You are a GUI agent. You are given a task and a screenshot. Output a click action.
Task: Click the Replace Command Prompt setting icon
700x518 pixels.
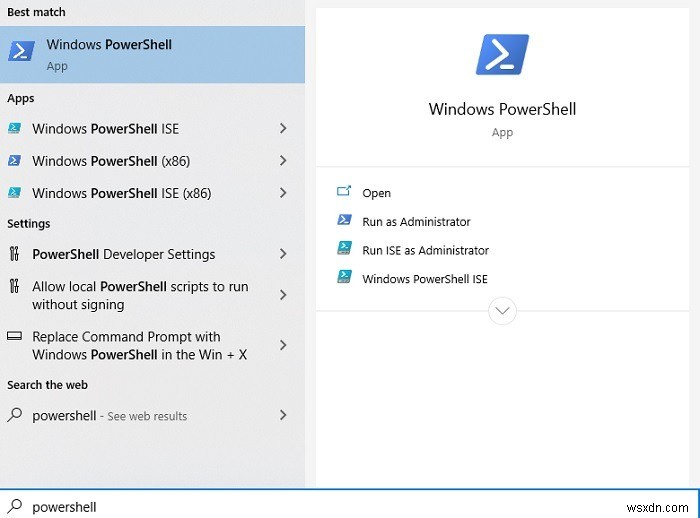point(15,337)
